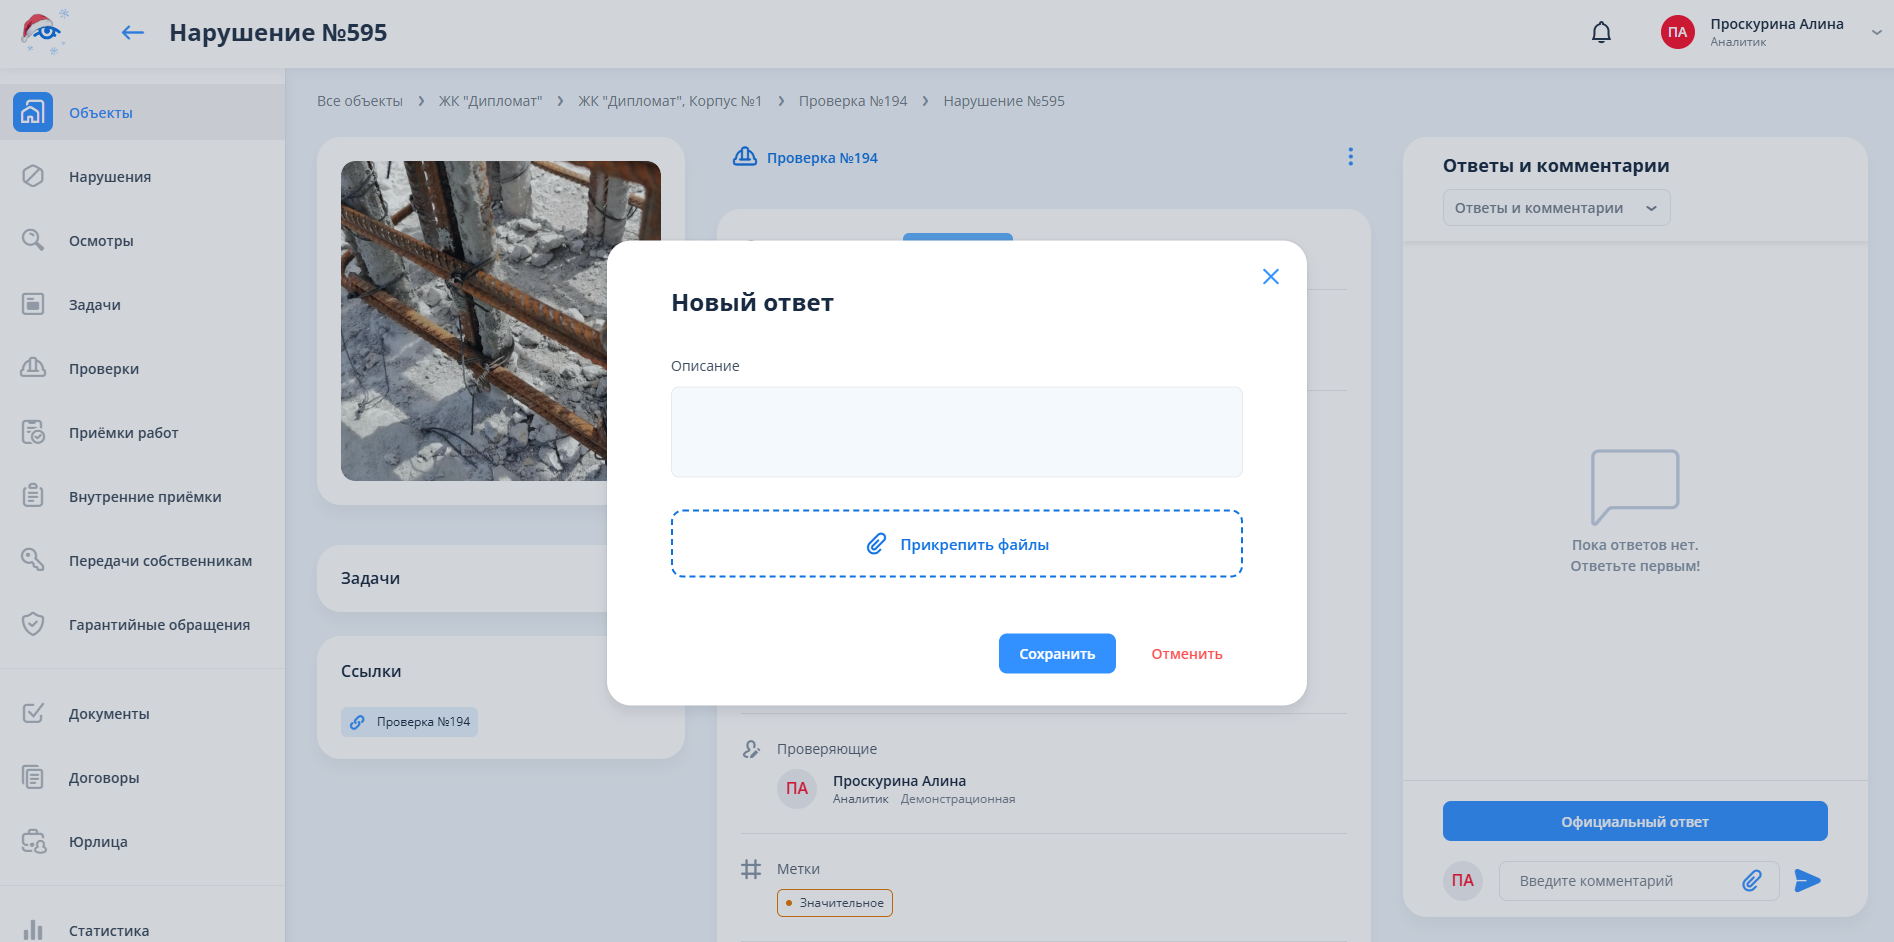Click the back arrow next to Нарушение №595

(x=132, y=33)
